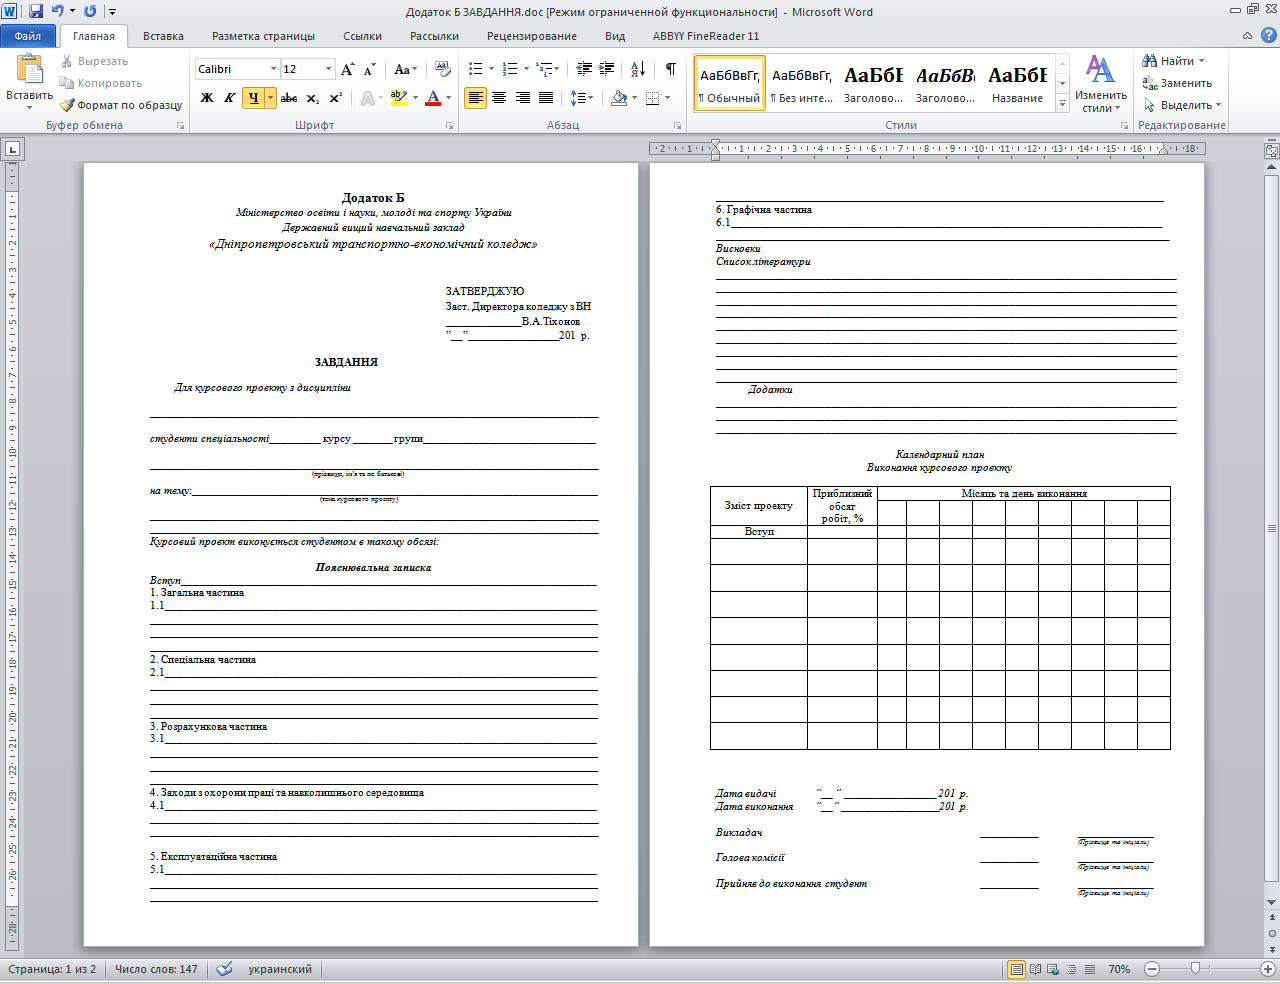The width and height of the screenshot is (1280, 984).
Task: Redo the last action
Action: pyautogui.click(x=90, y=11)
